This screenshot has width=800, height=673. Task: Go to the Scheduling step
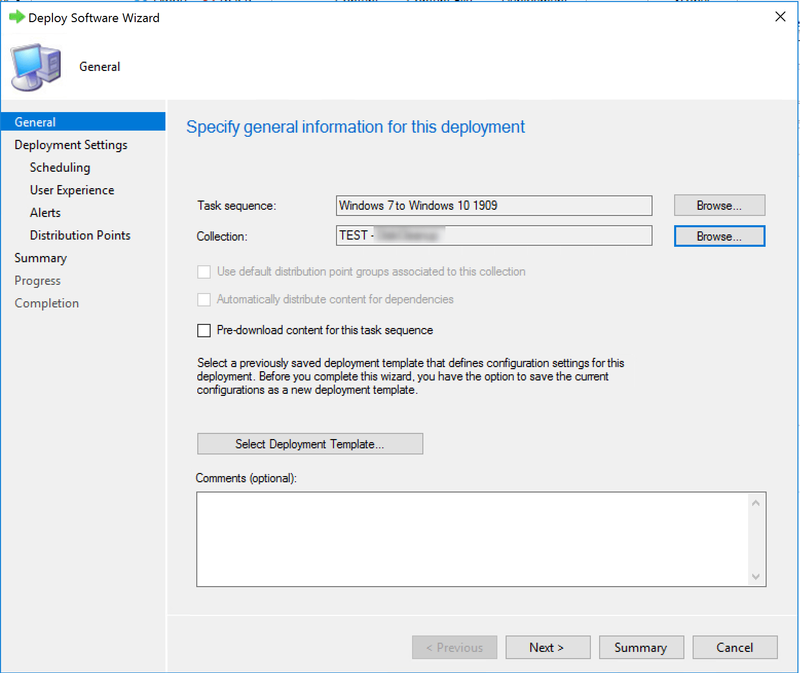point(60,167)
